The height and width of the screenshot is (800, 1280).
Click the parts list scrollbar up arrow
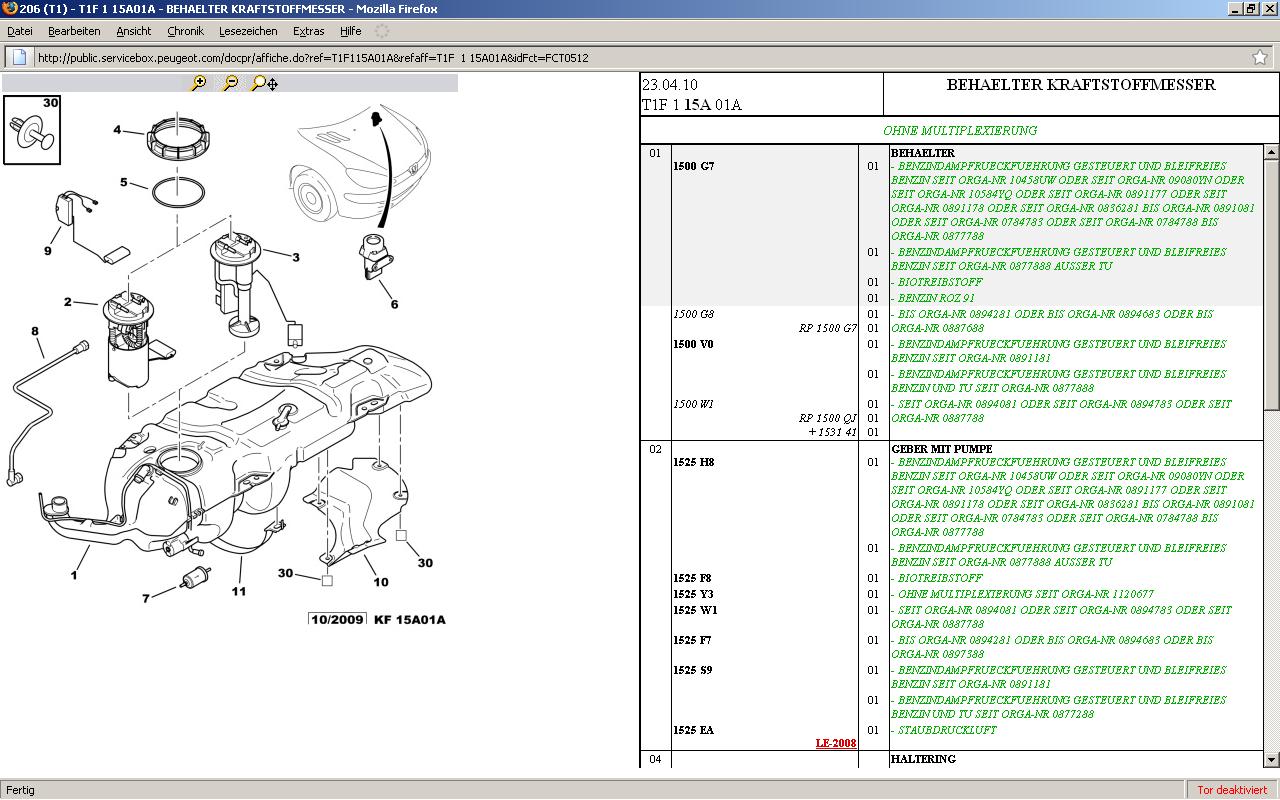1271,152
